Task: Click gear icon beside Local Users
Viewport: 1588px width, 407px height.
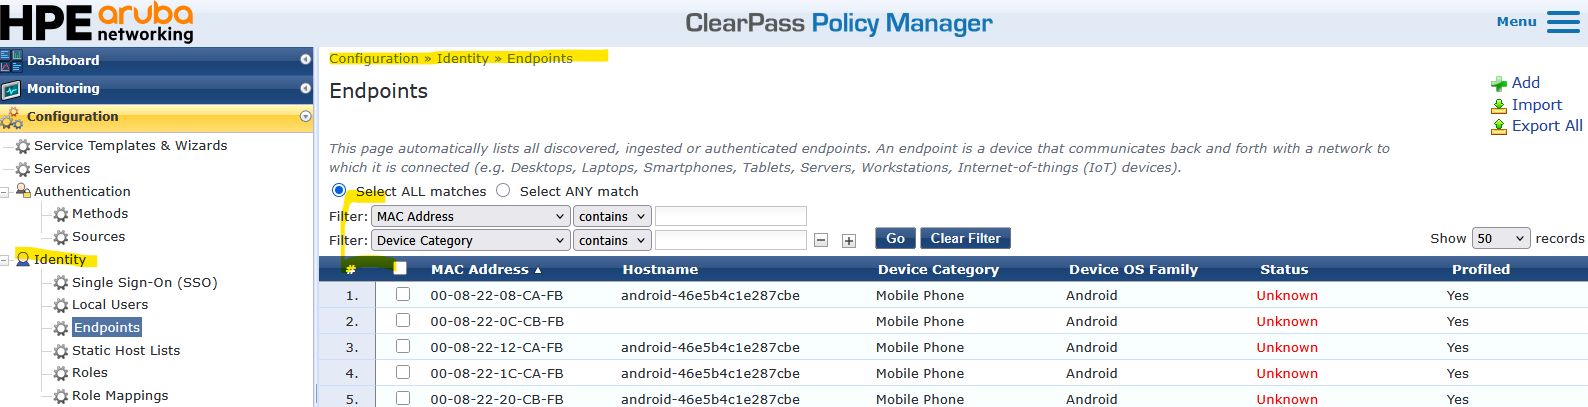Action: point(61,305)
